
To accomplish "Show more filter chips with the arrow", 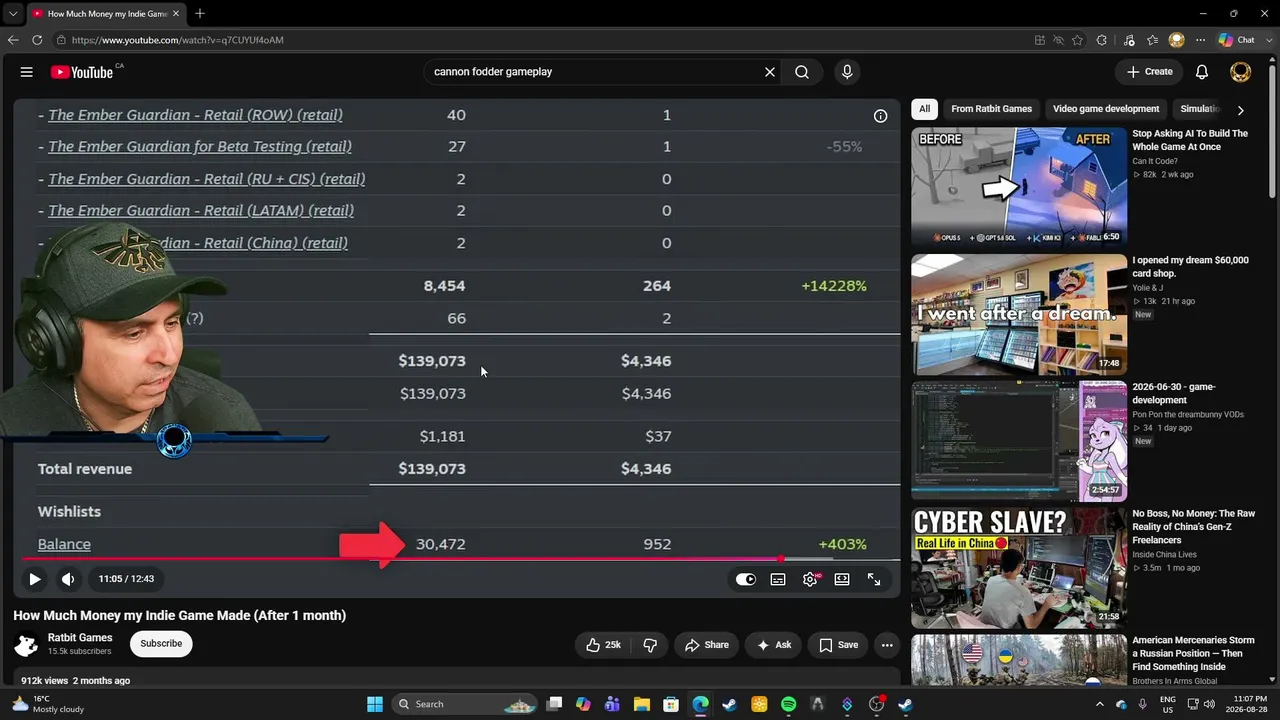I will (1240, 110).
